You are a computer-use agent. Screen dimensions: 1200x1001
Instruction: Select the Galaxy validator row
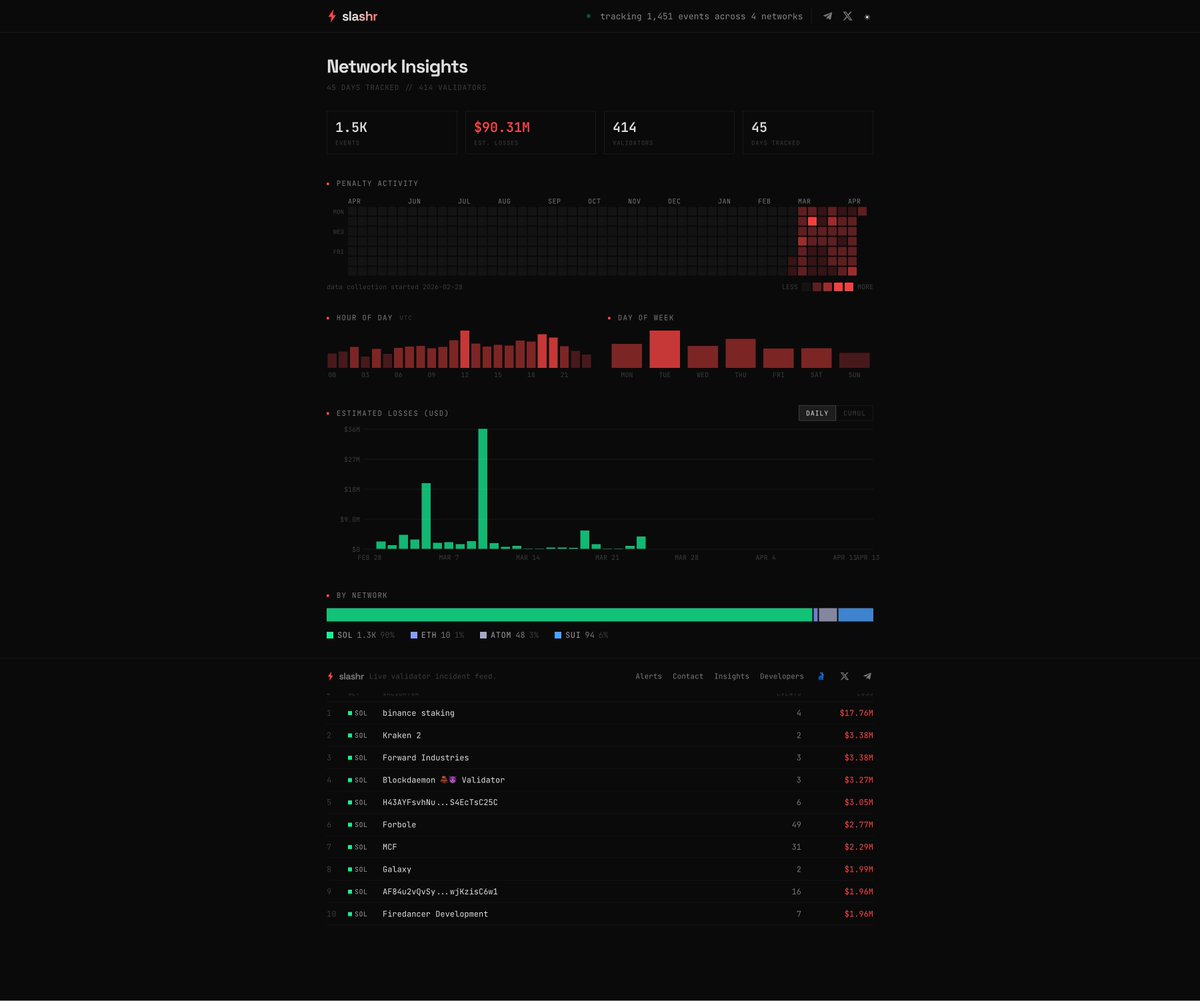coord(600,869)
